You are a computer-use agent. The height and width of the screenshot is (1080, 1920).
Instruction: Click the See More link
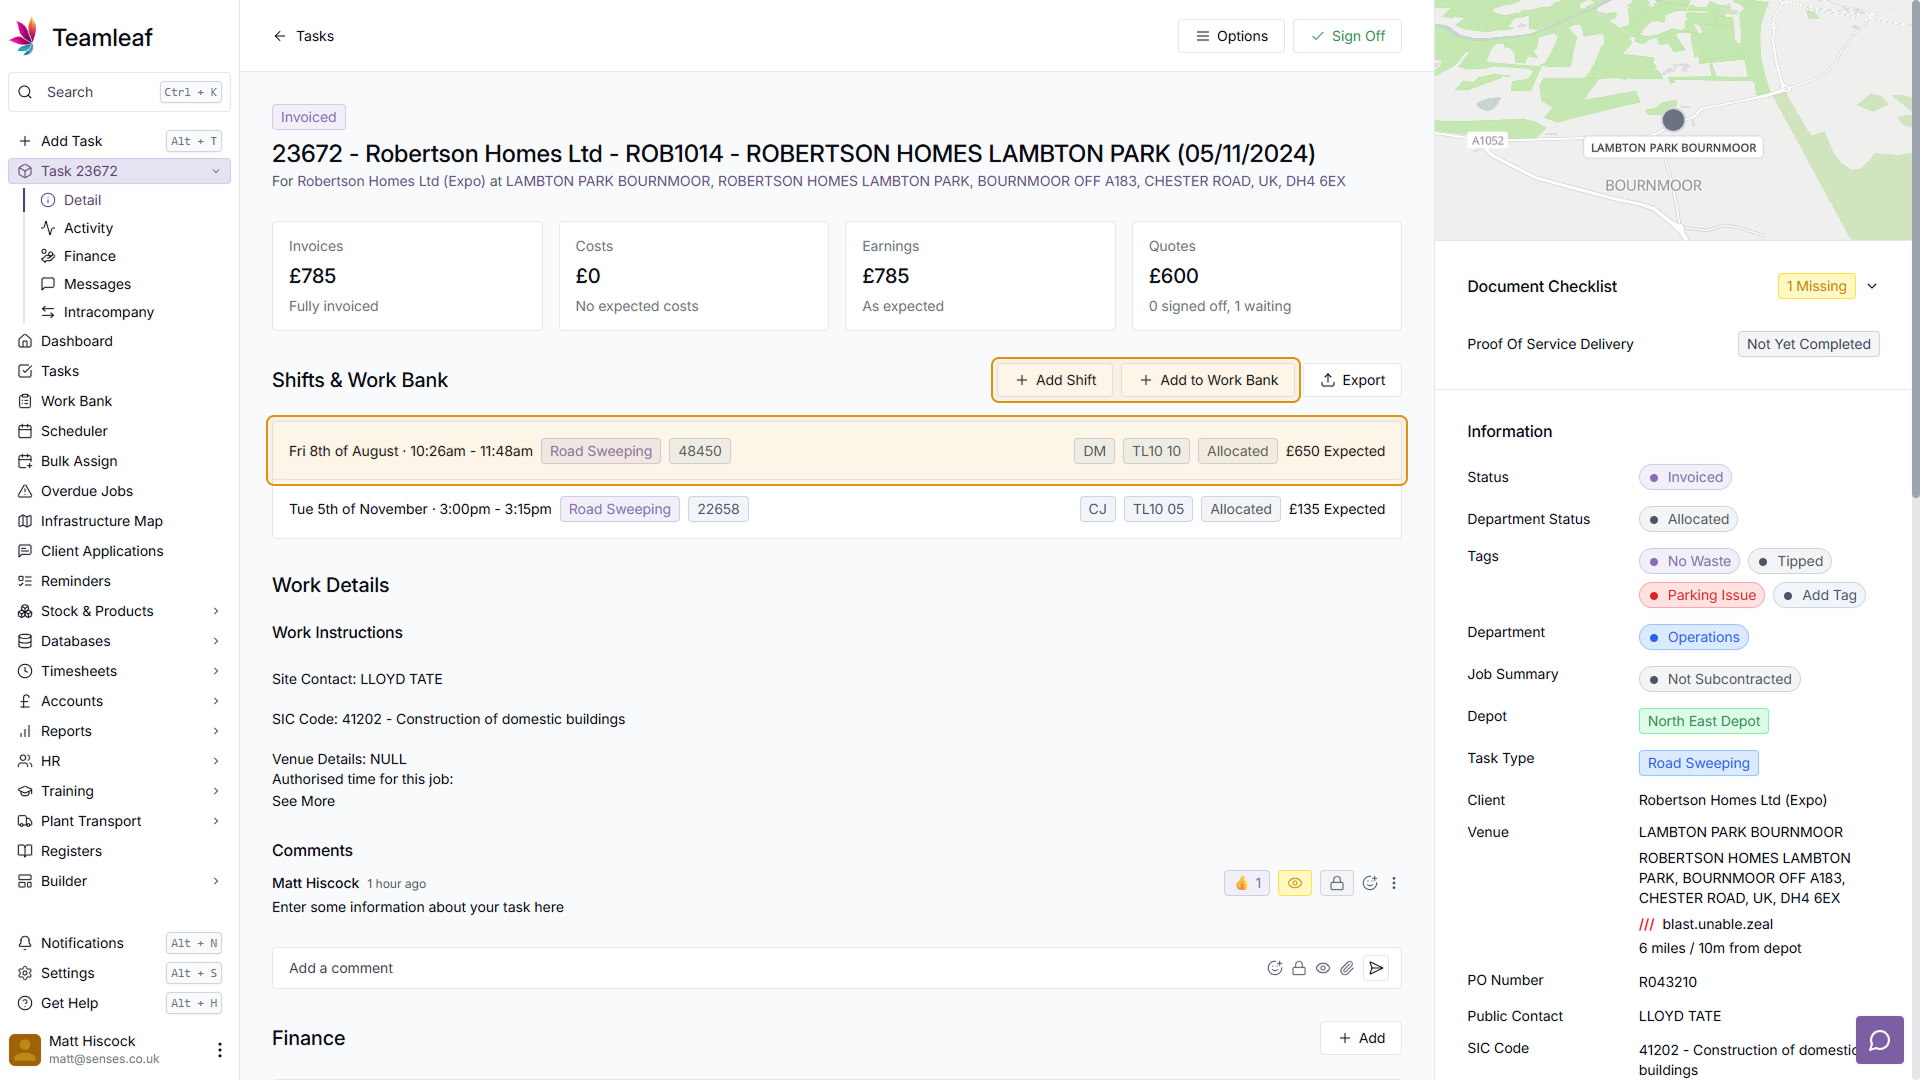[303, 801]
